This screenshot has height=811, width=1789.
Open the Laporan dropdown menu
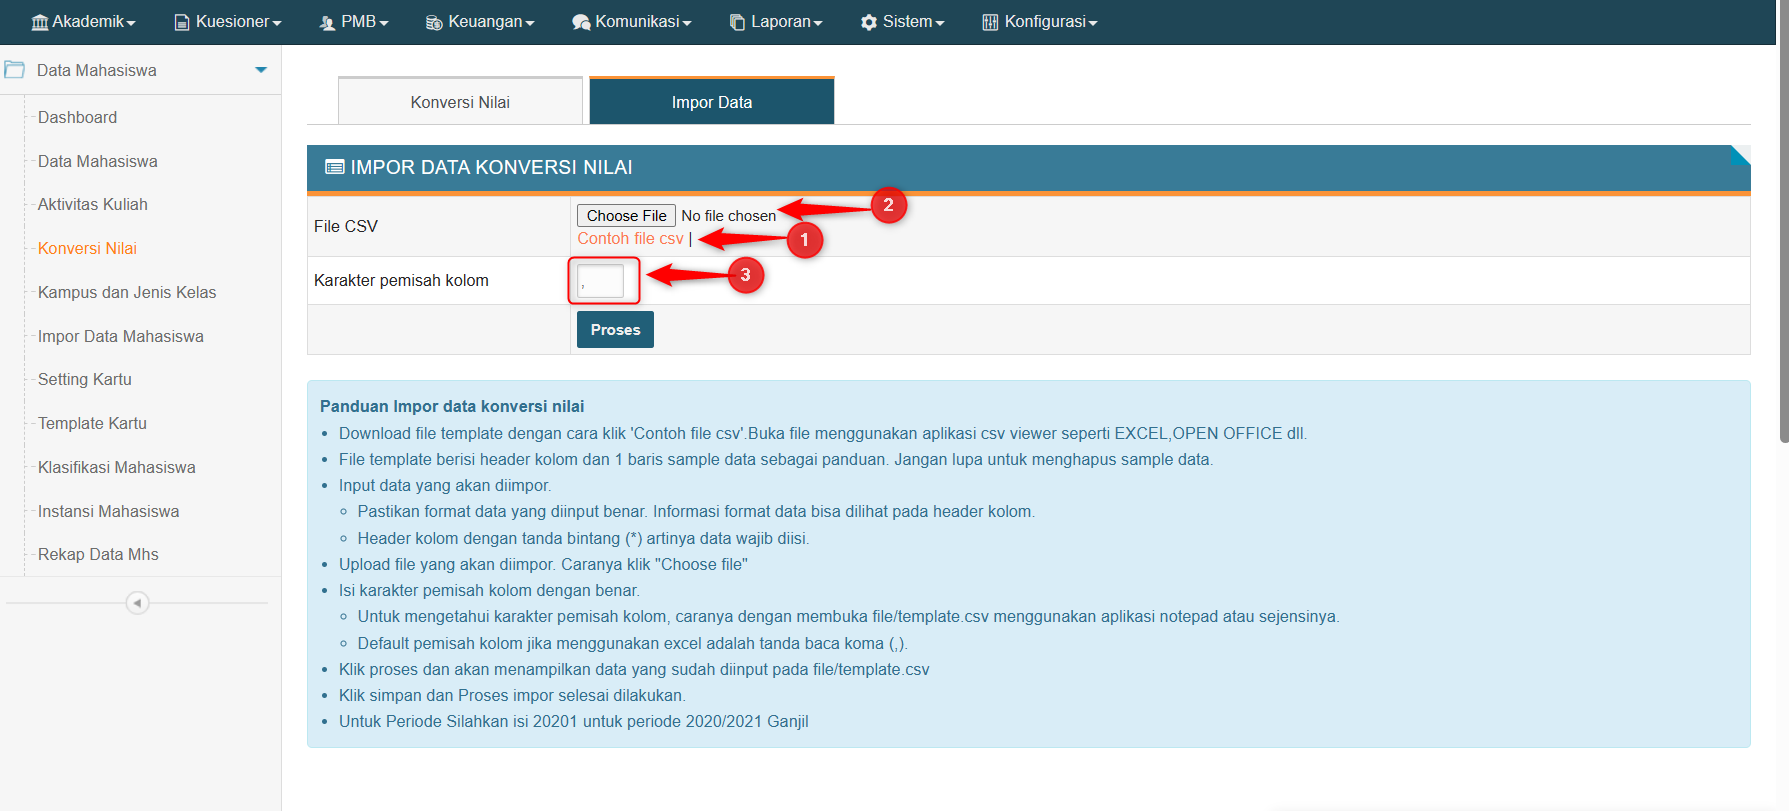coord(776,22)
